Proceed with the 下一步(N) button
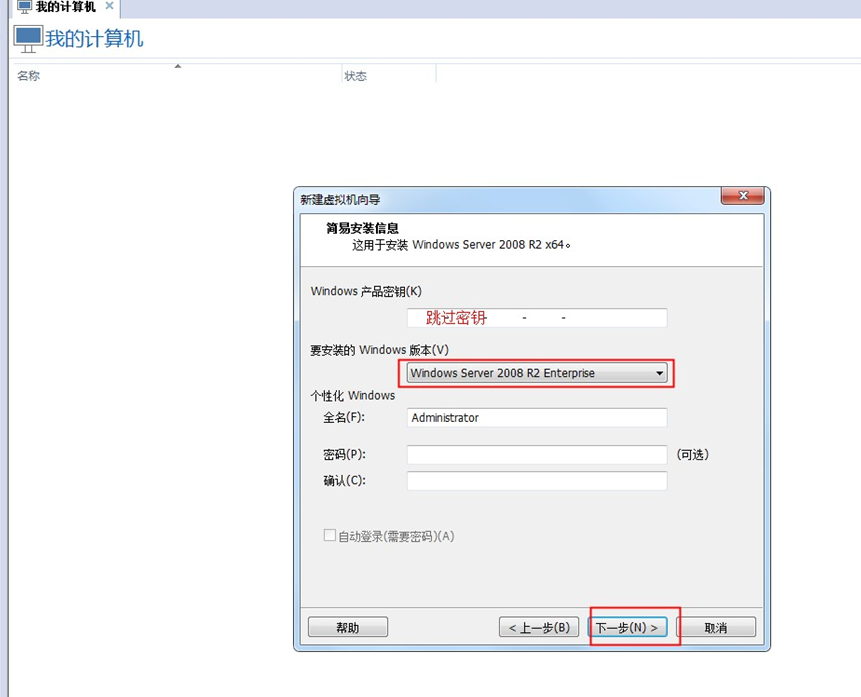The height and width of the screenshot is (697, 861). tap(627, 627)
